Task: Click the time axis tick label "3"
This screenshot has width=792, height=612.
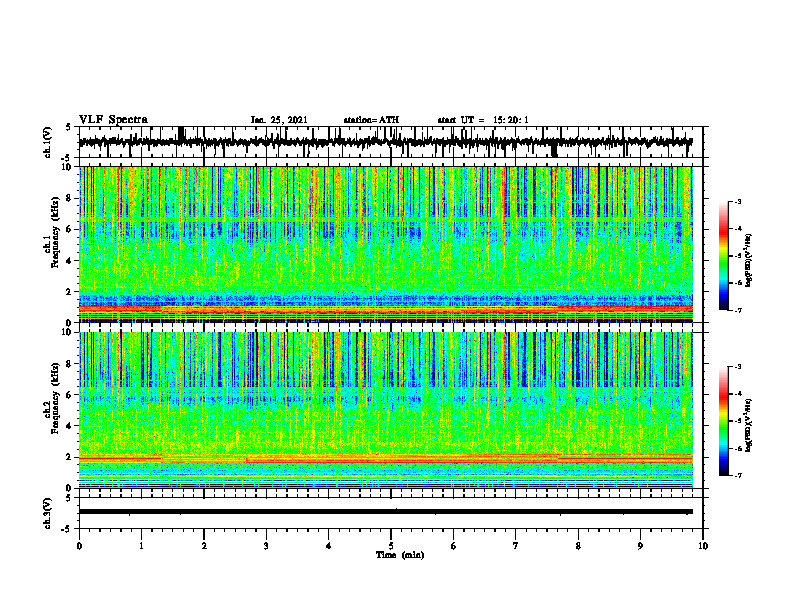Action: 266,546
